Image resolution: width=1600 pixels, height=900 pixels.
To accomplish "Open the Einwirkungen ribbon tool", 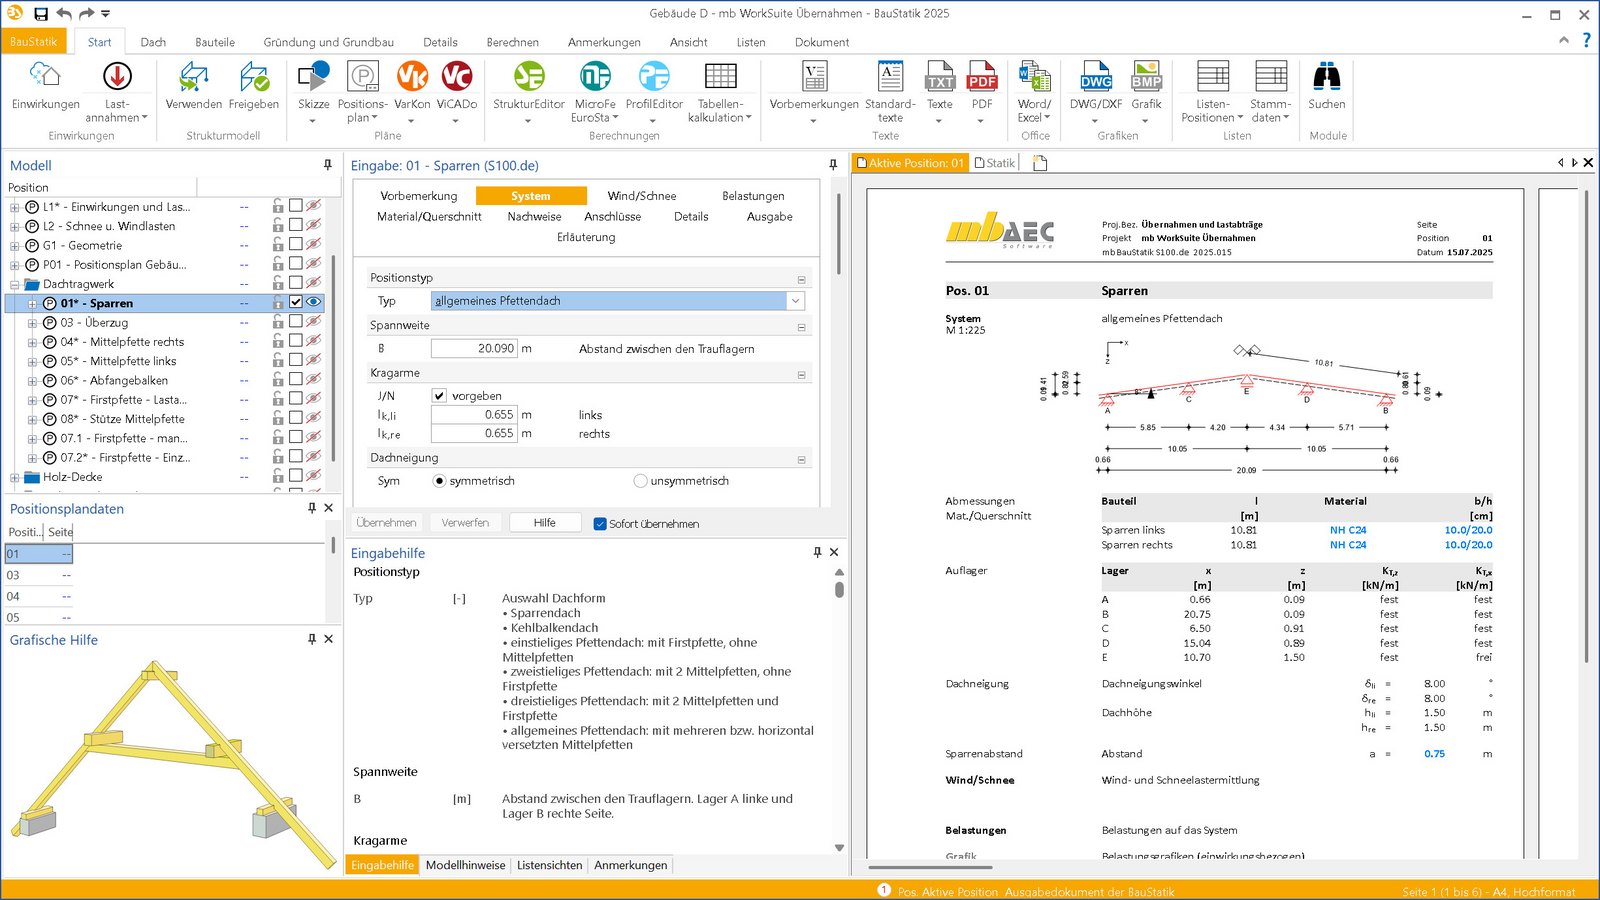I will click(x=45, y=85).
